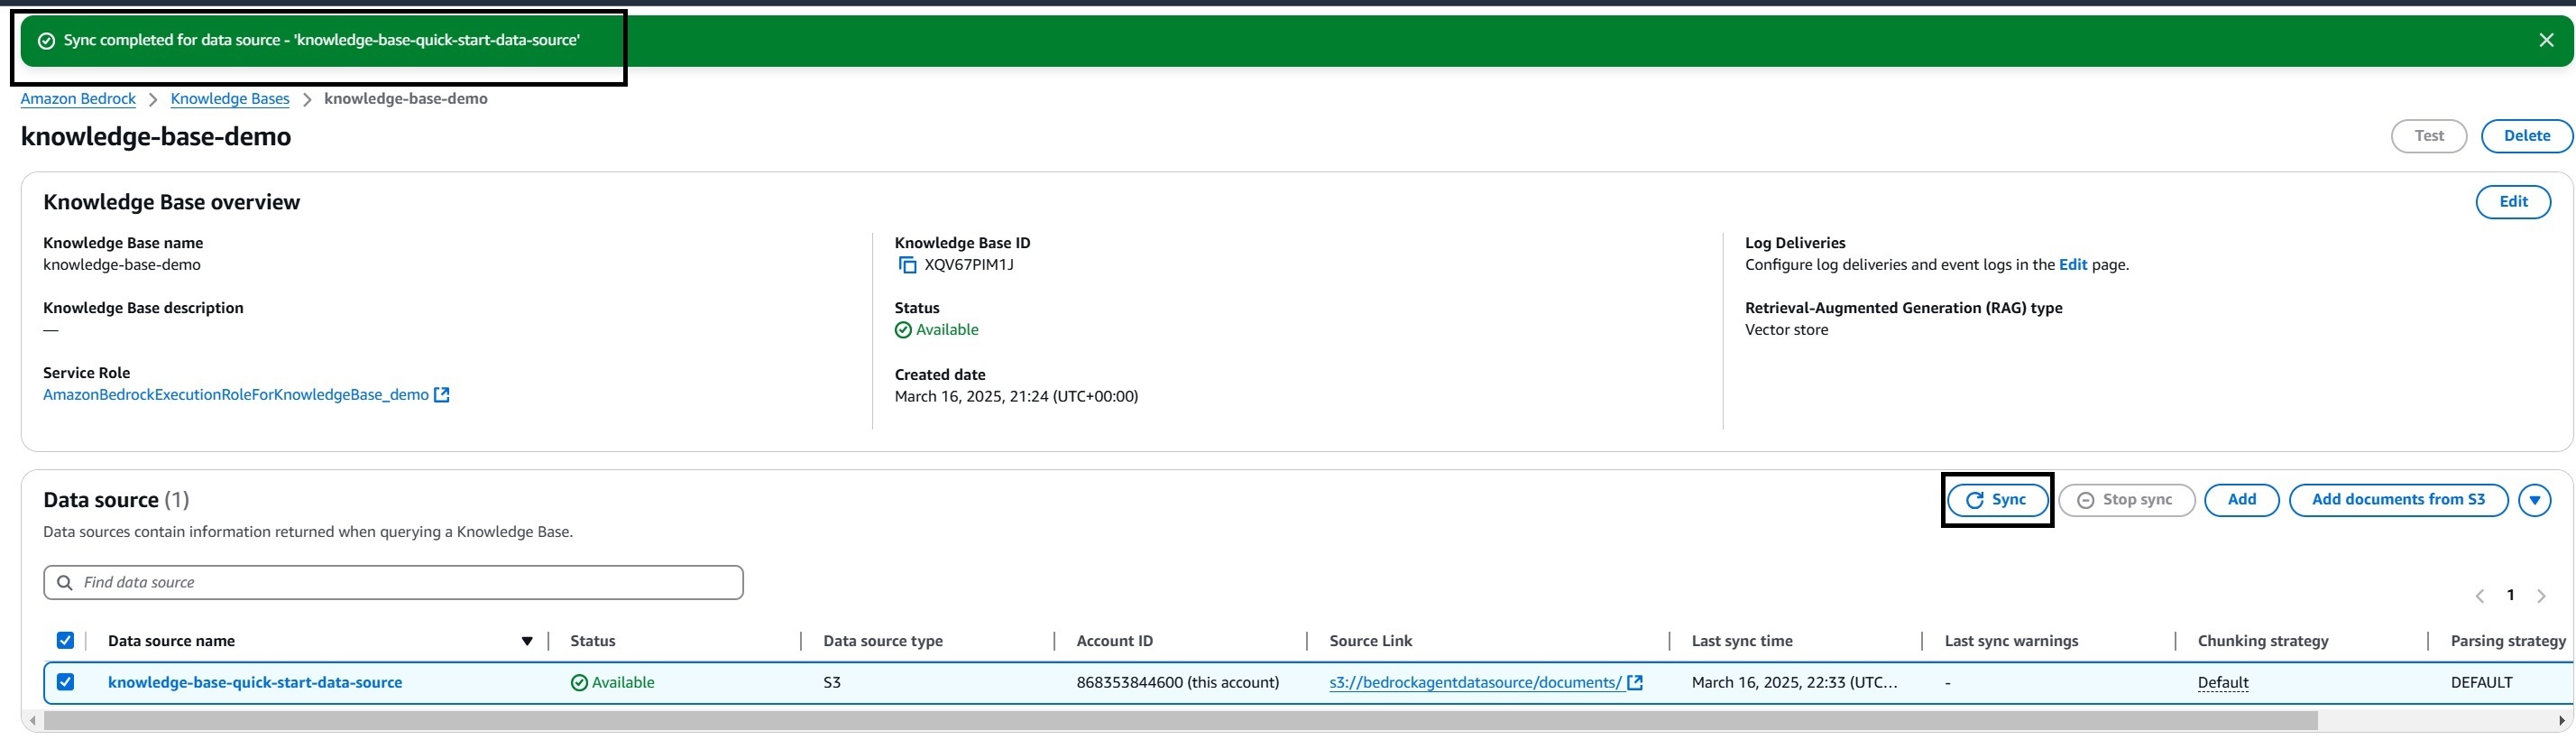Click the XQV67PIM1J knowledge base ID text

[969, 265]
